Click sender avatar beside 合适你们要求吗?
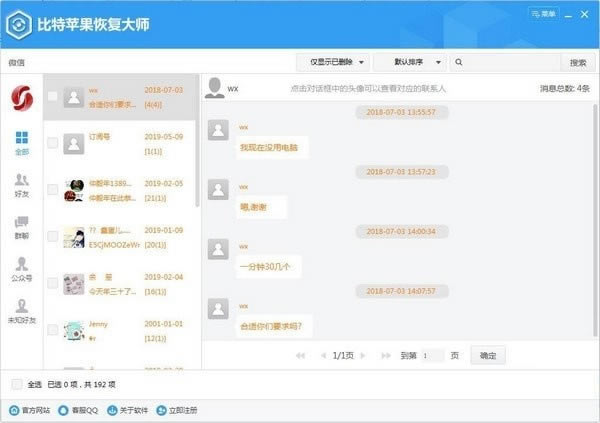The width and height of the screenshot is (600, 423). coord(218,309)
